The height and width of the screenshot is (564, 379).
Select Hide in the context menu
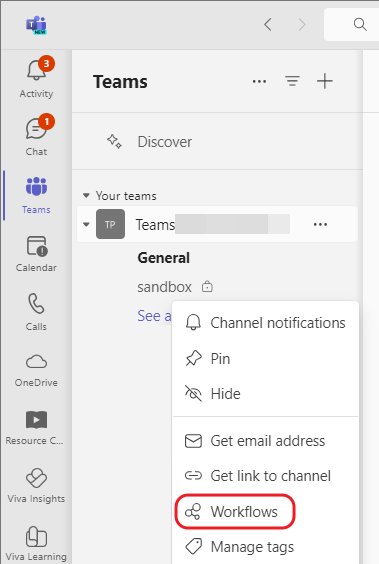point(265,394)
